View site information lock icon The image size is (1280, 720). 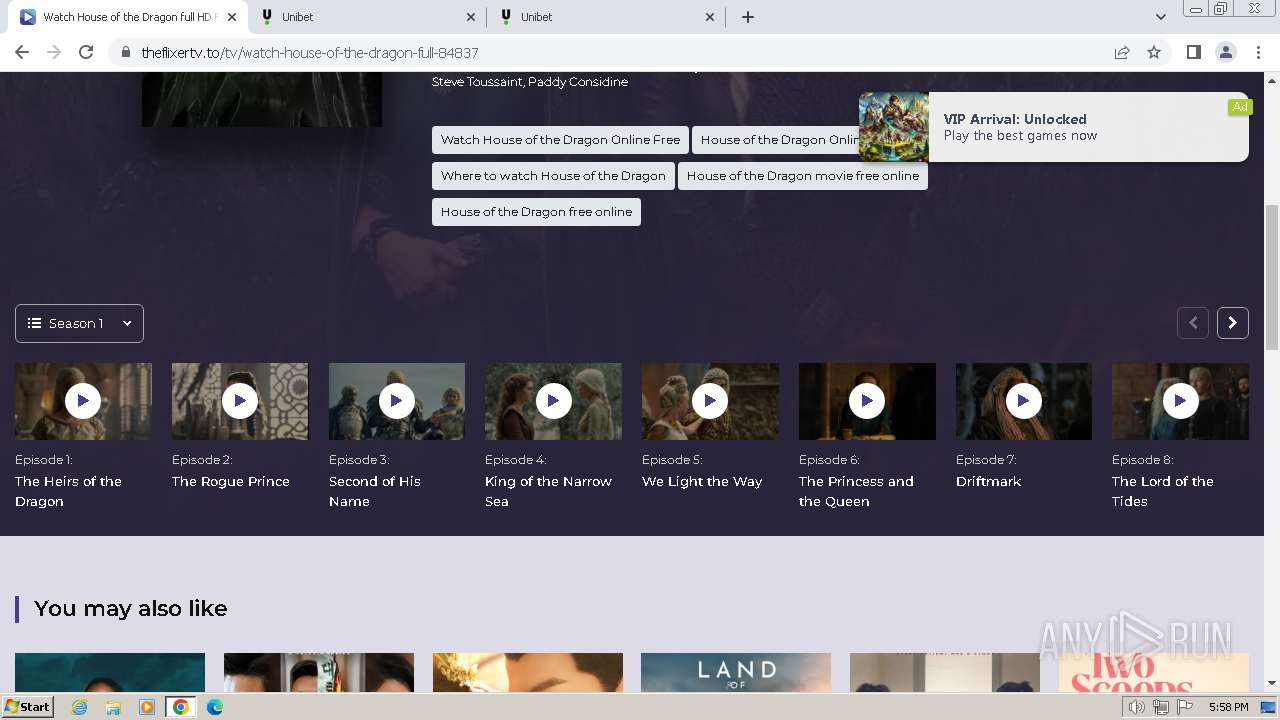point(126,53)
